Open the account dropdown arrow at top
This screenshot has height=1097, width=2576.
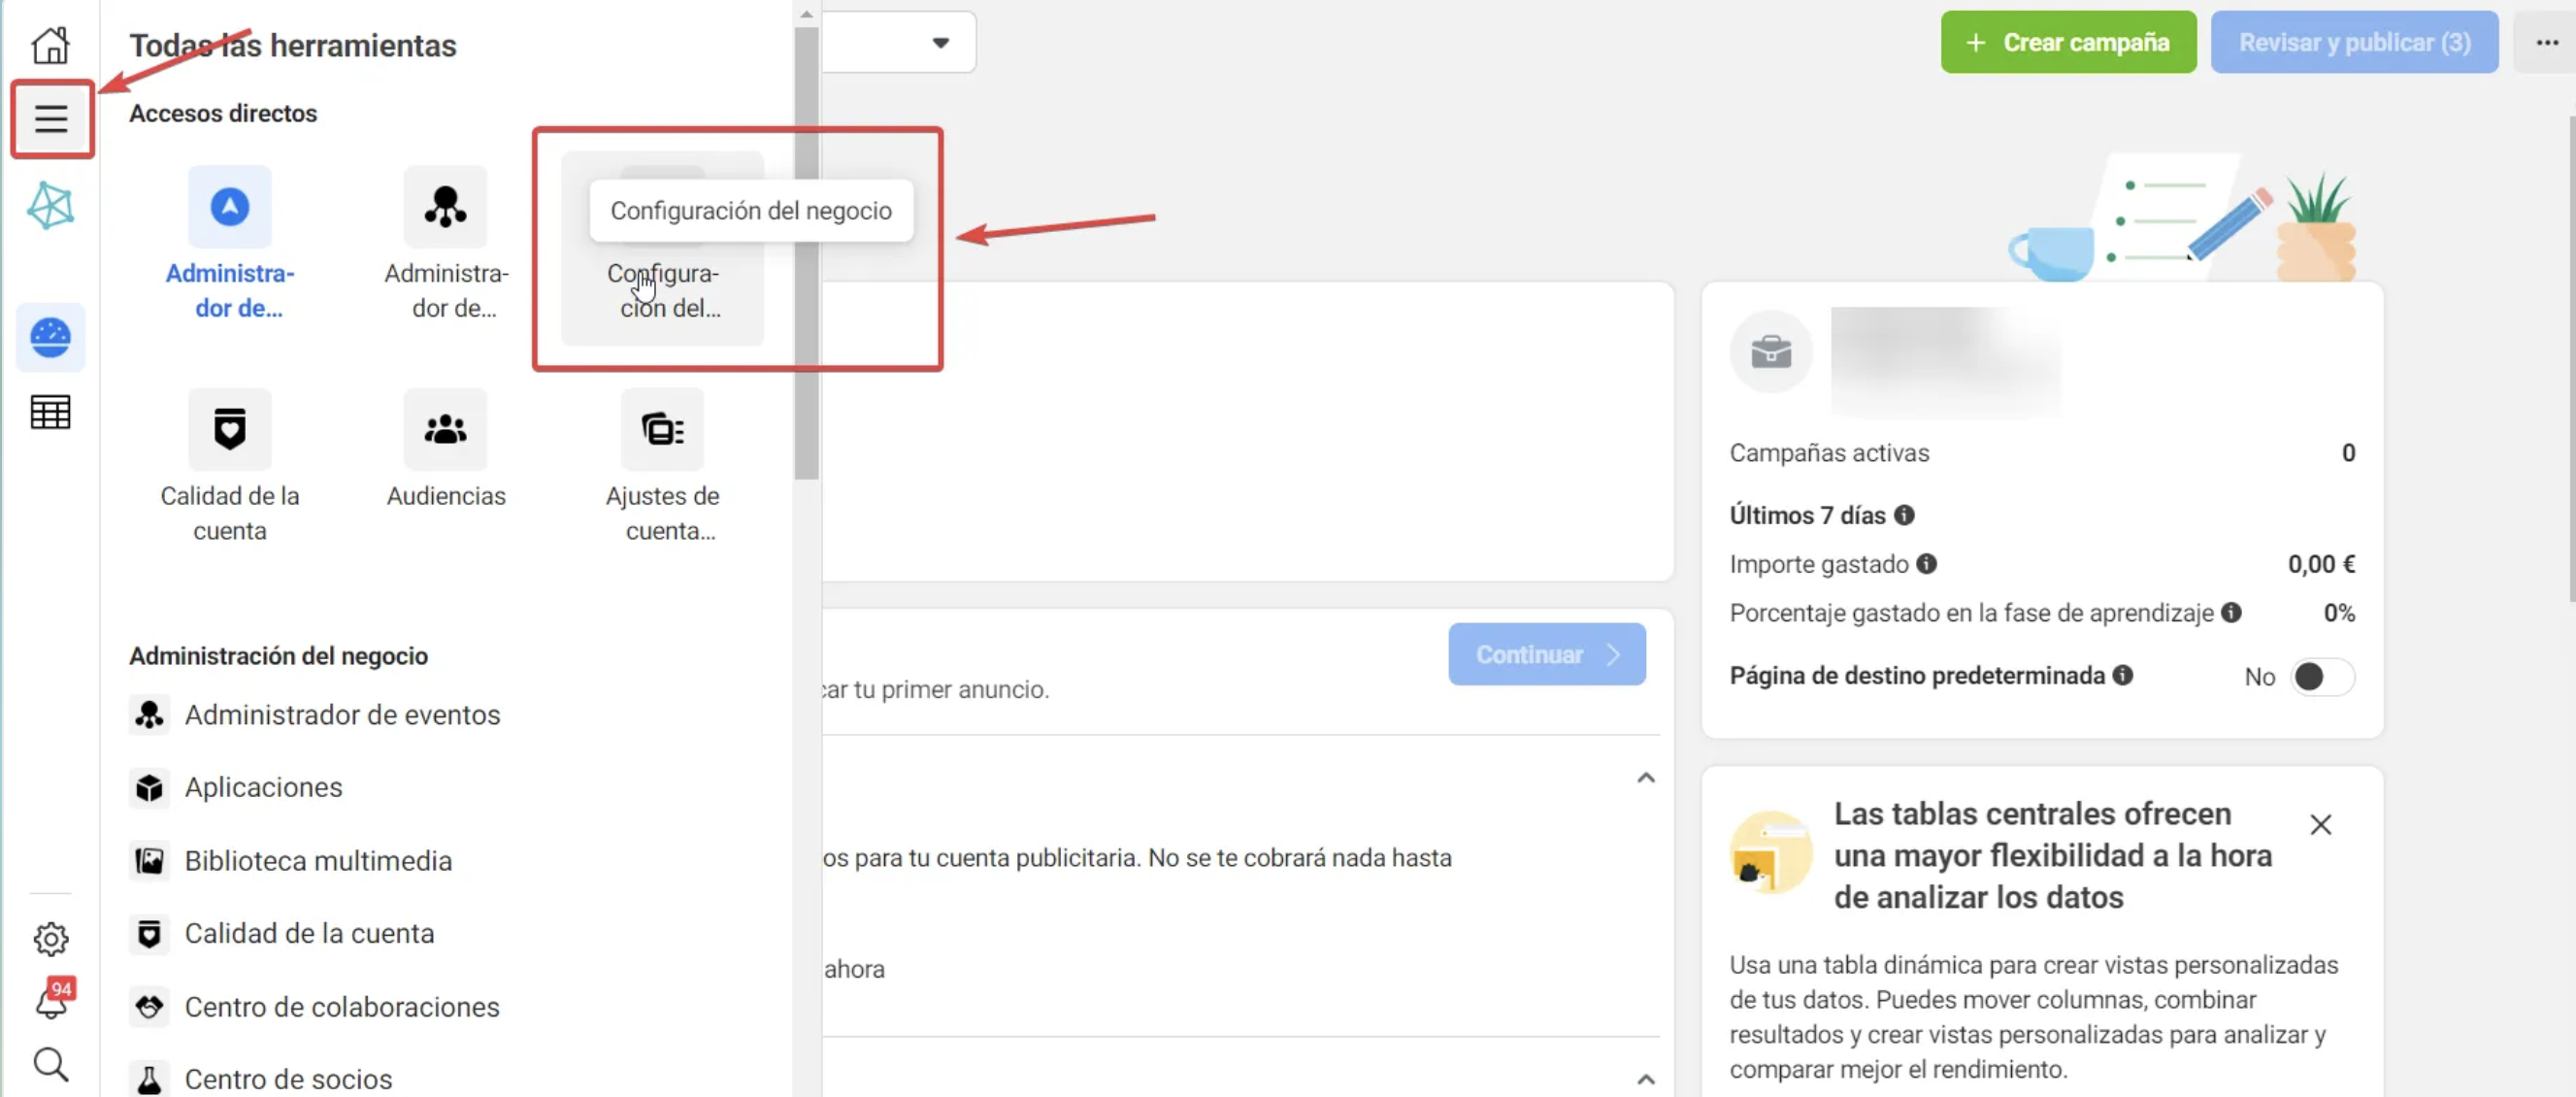pyautogui.click(x=940, y=43)
